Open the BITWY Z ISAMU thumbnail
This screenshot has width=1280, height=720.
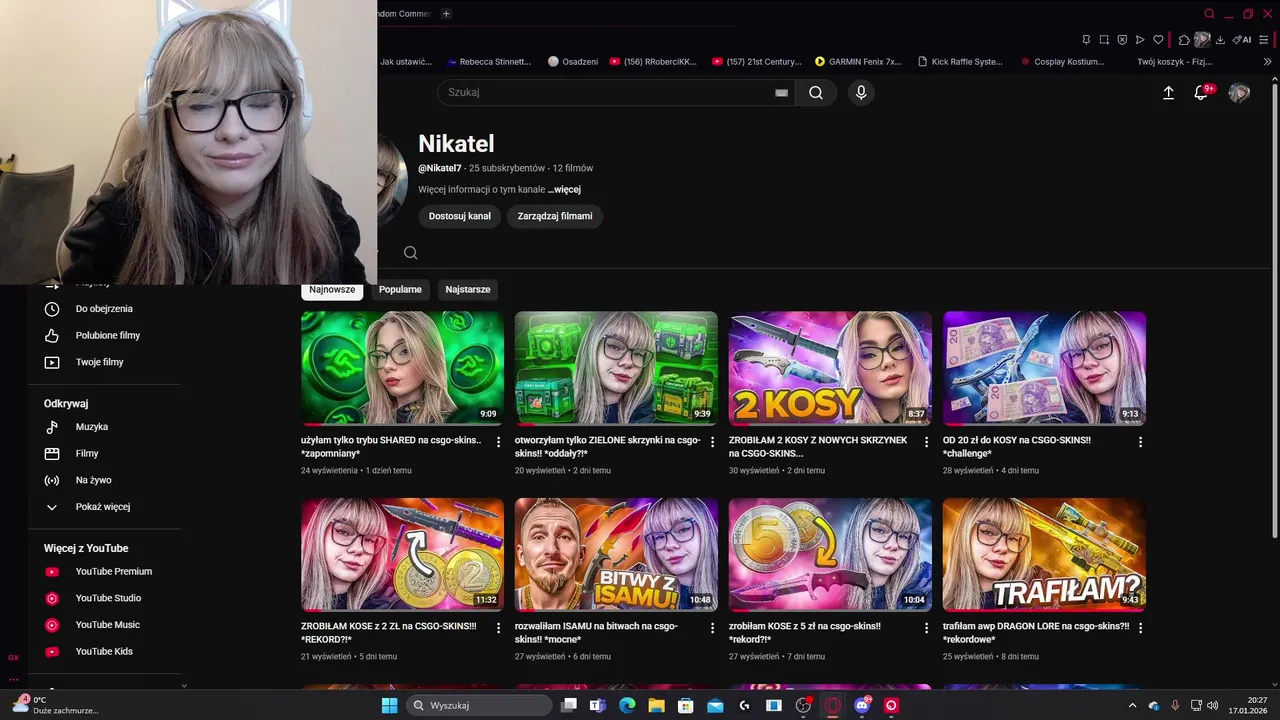click(x=616, y=554)
